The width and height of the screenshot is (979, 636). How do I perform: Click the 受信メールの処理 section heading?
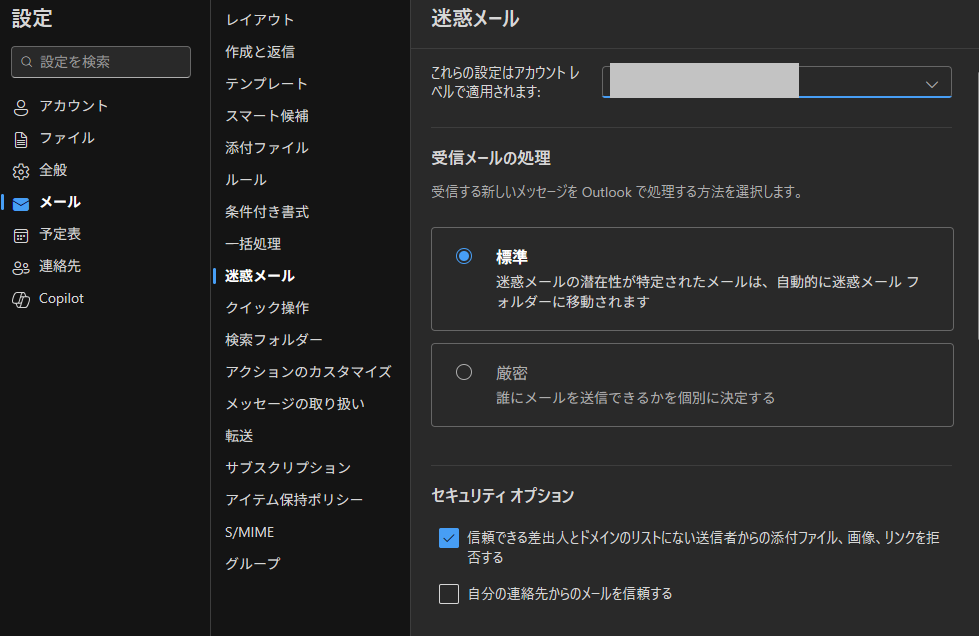(x=491, y=159)
